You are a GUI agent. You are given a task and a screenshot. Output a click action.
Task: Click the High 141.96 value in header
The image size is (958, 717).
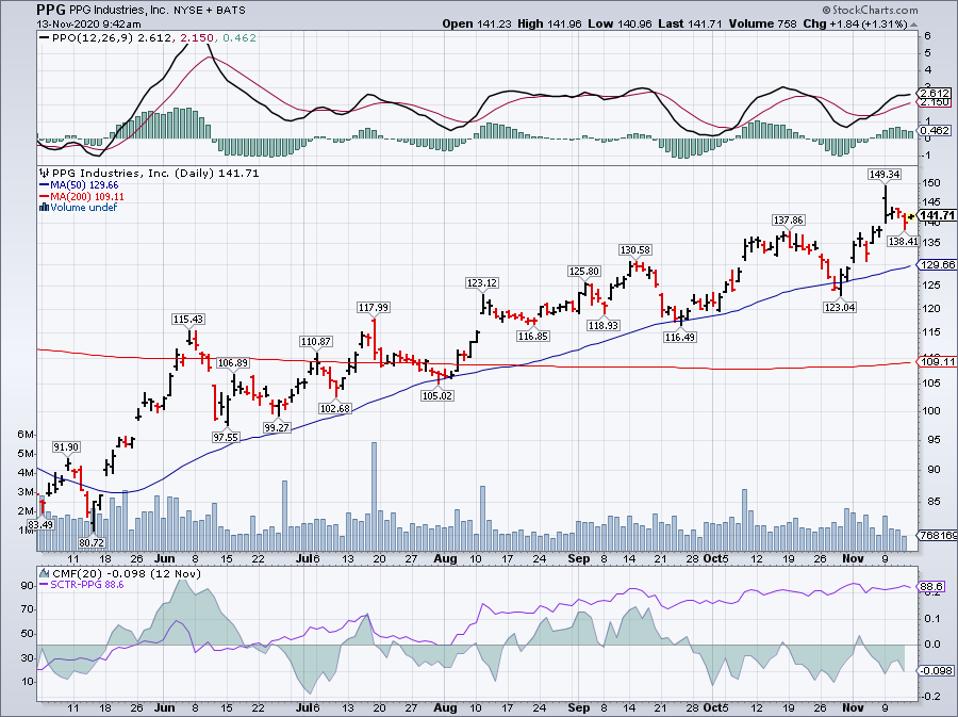click(x=550, y=24)
